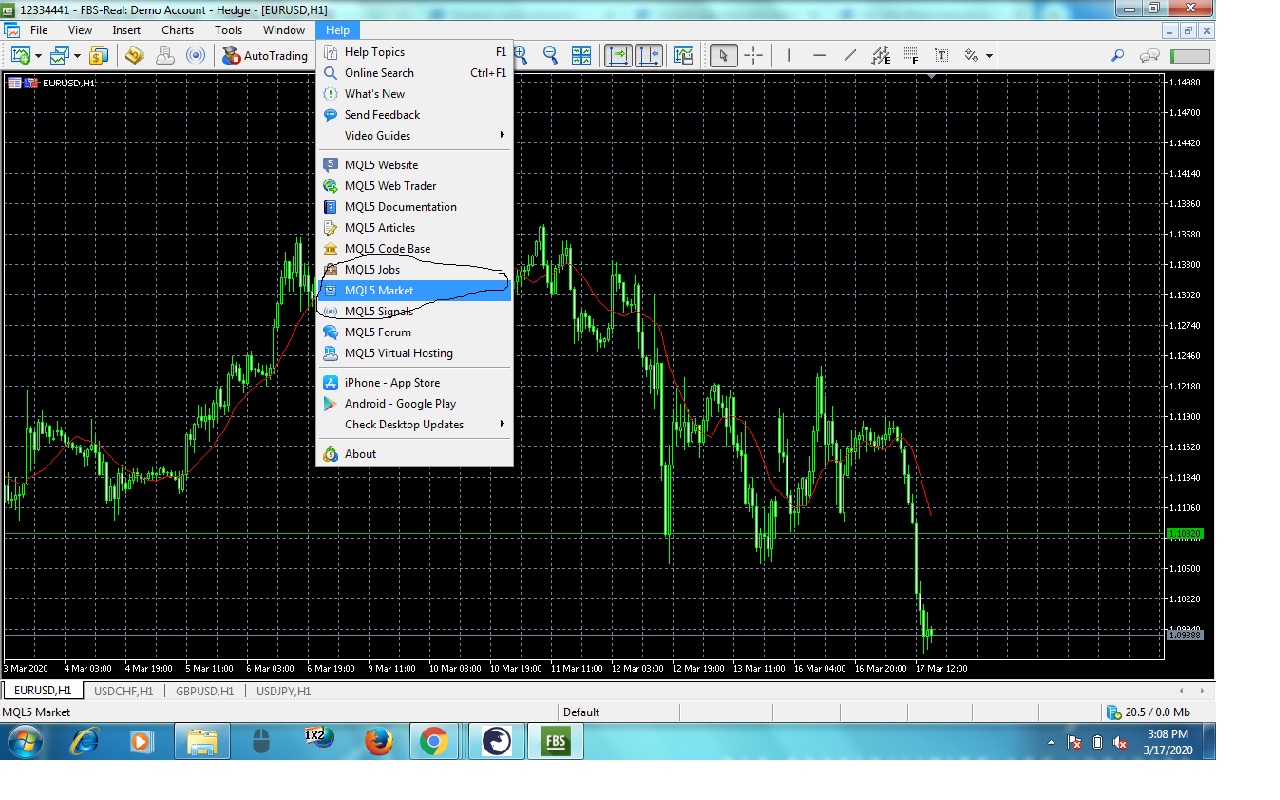Viewport: 1280px width, 800px height.
Task: Choose Help Topics from the menu
Action: pyautogui.click(x=414, y=52)
